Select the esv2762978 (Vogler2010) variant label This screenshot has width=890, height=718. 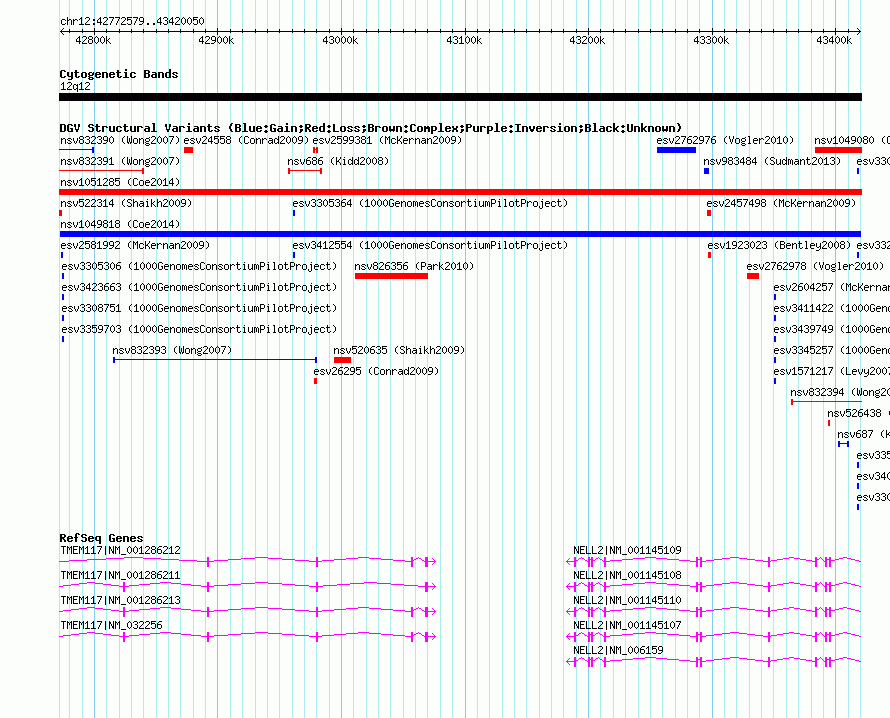click(x=815, y=266)
